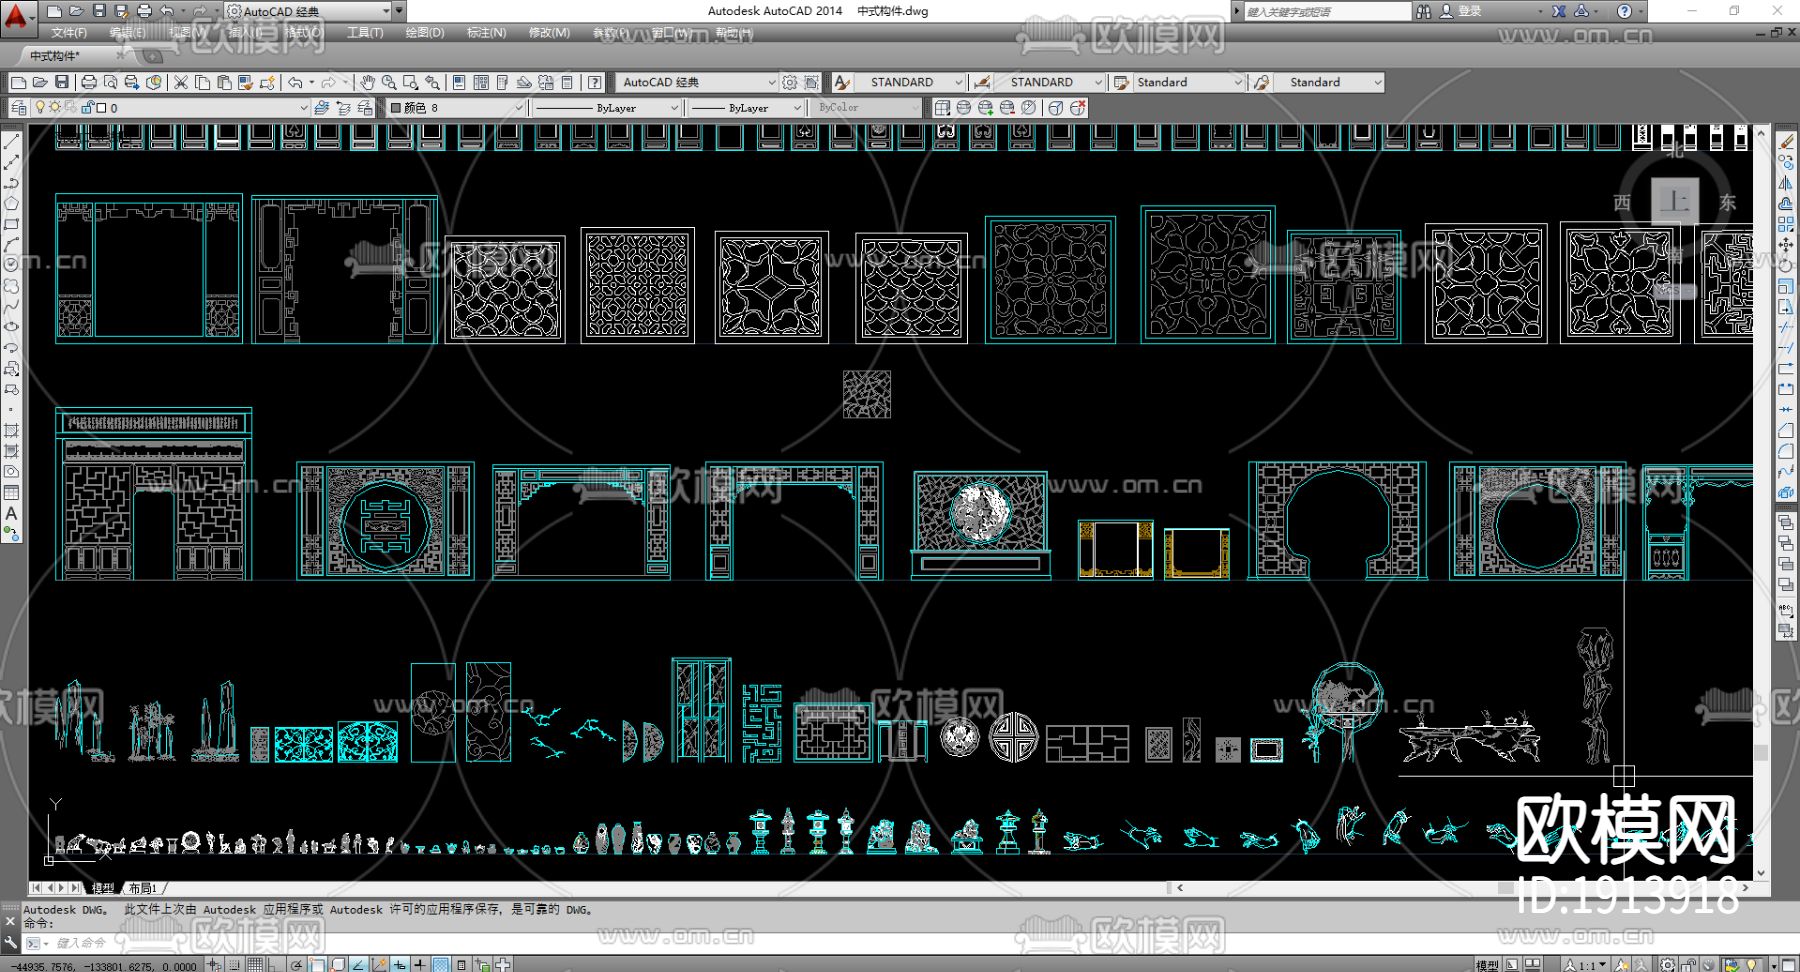Expand the ByLayer linetype dropdown
Screen dimensions: 1800x972
tap(674, 108)
